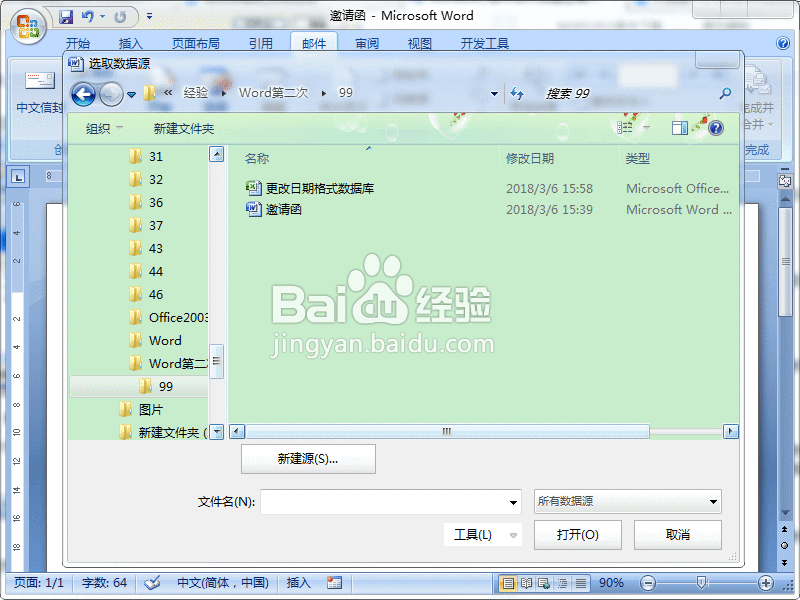Switch to the 页面布局 ribbon tab
The height and width of the screenshot is (600, 800).
pyautogui.click(x=195, y=44)
